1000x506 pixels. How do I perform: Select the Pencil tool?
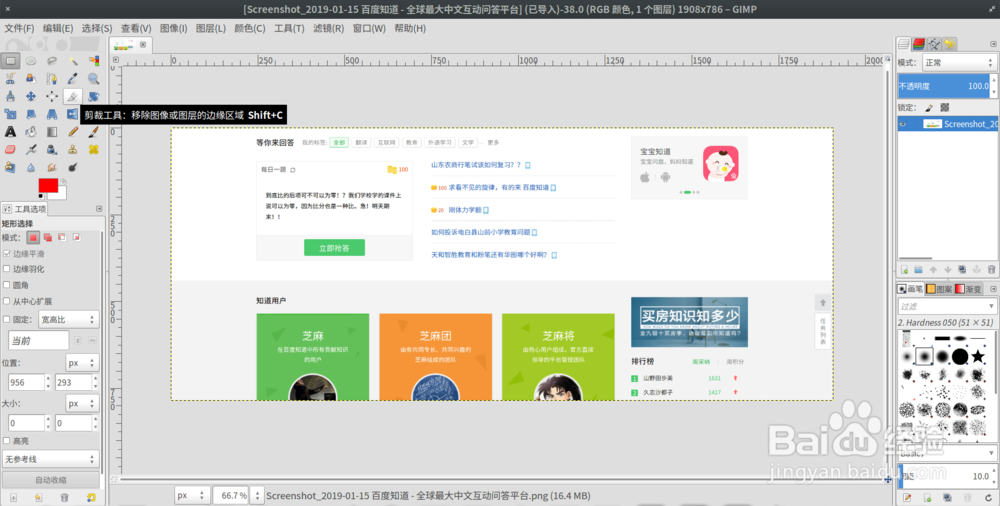73,132
